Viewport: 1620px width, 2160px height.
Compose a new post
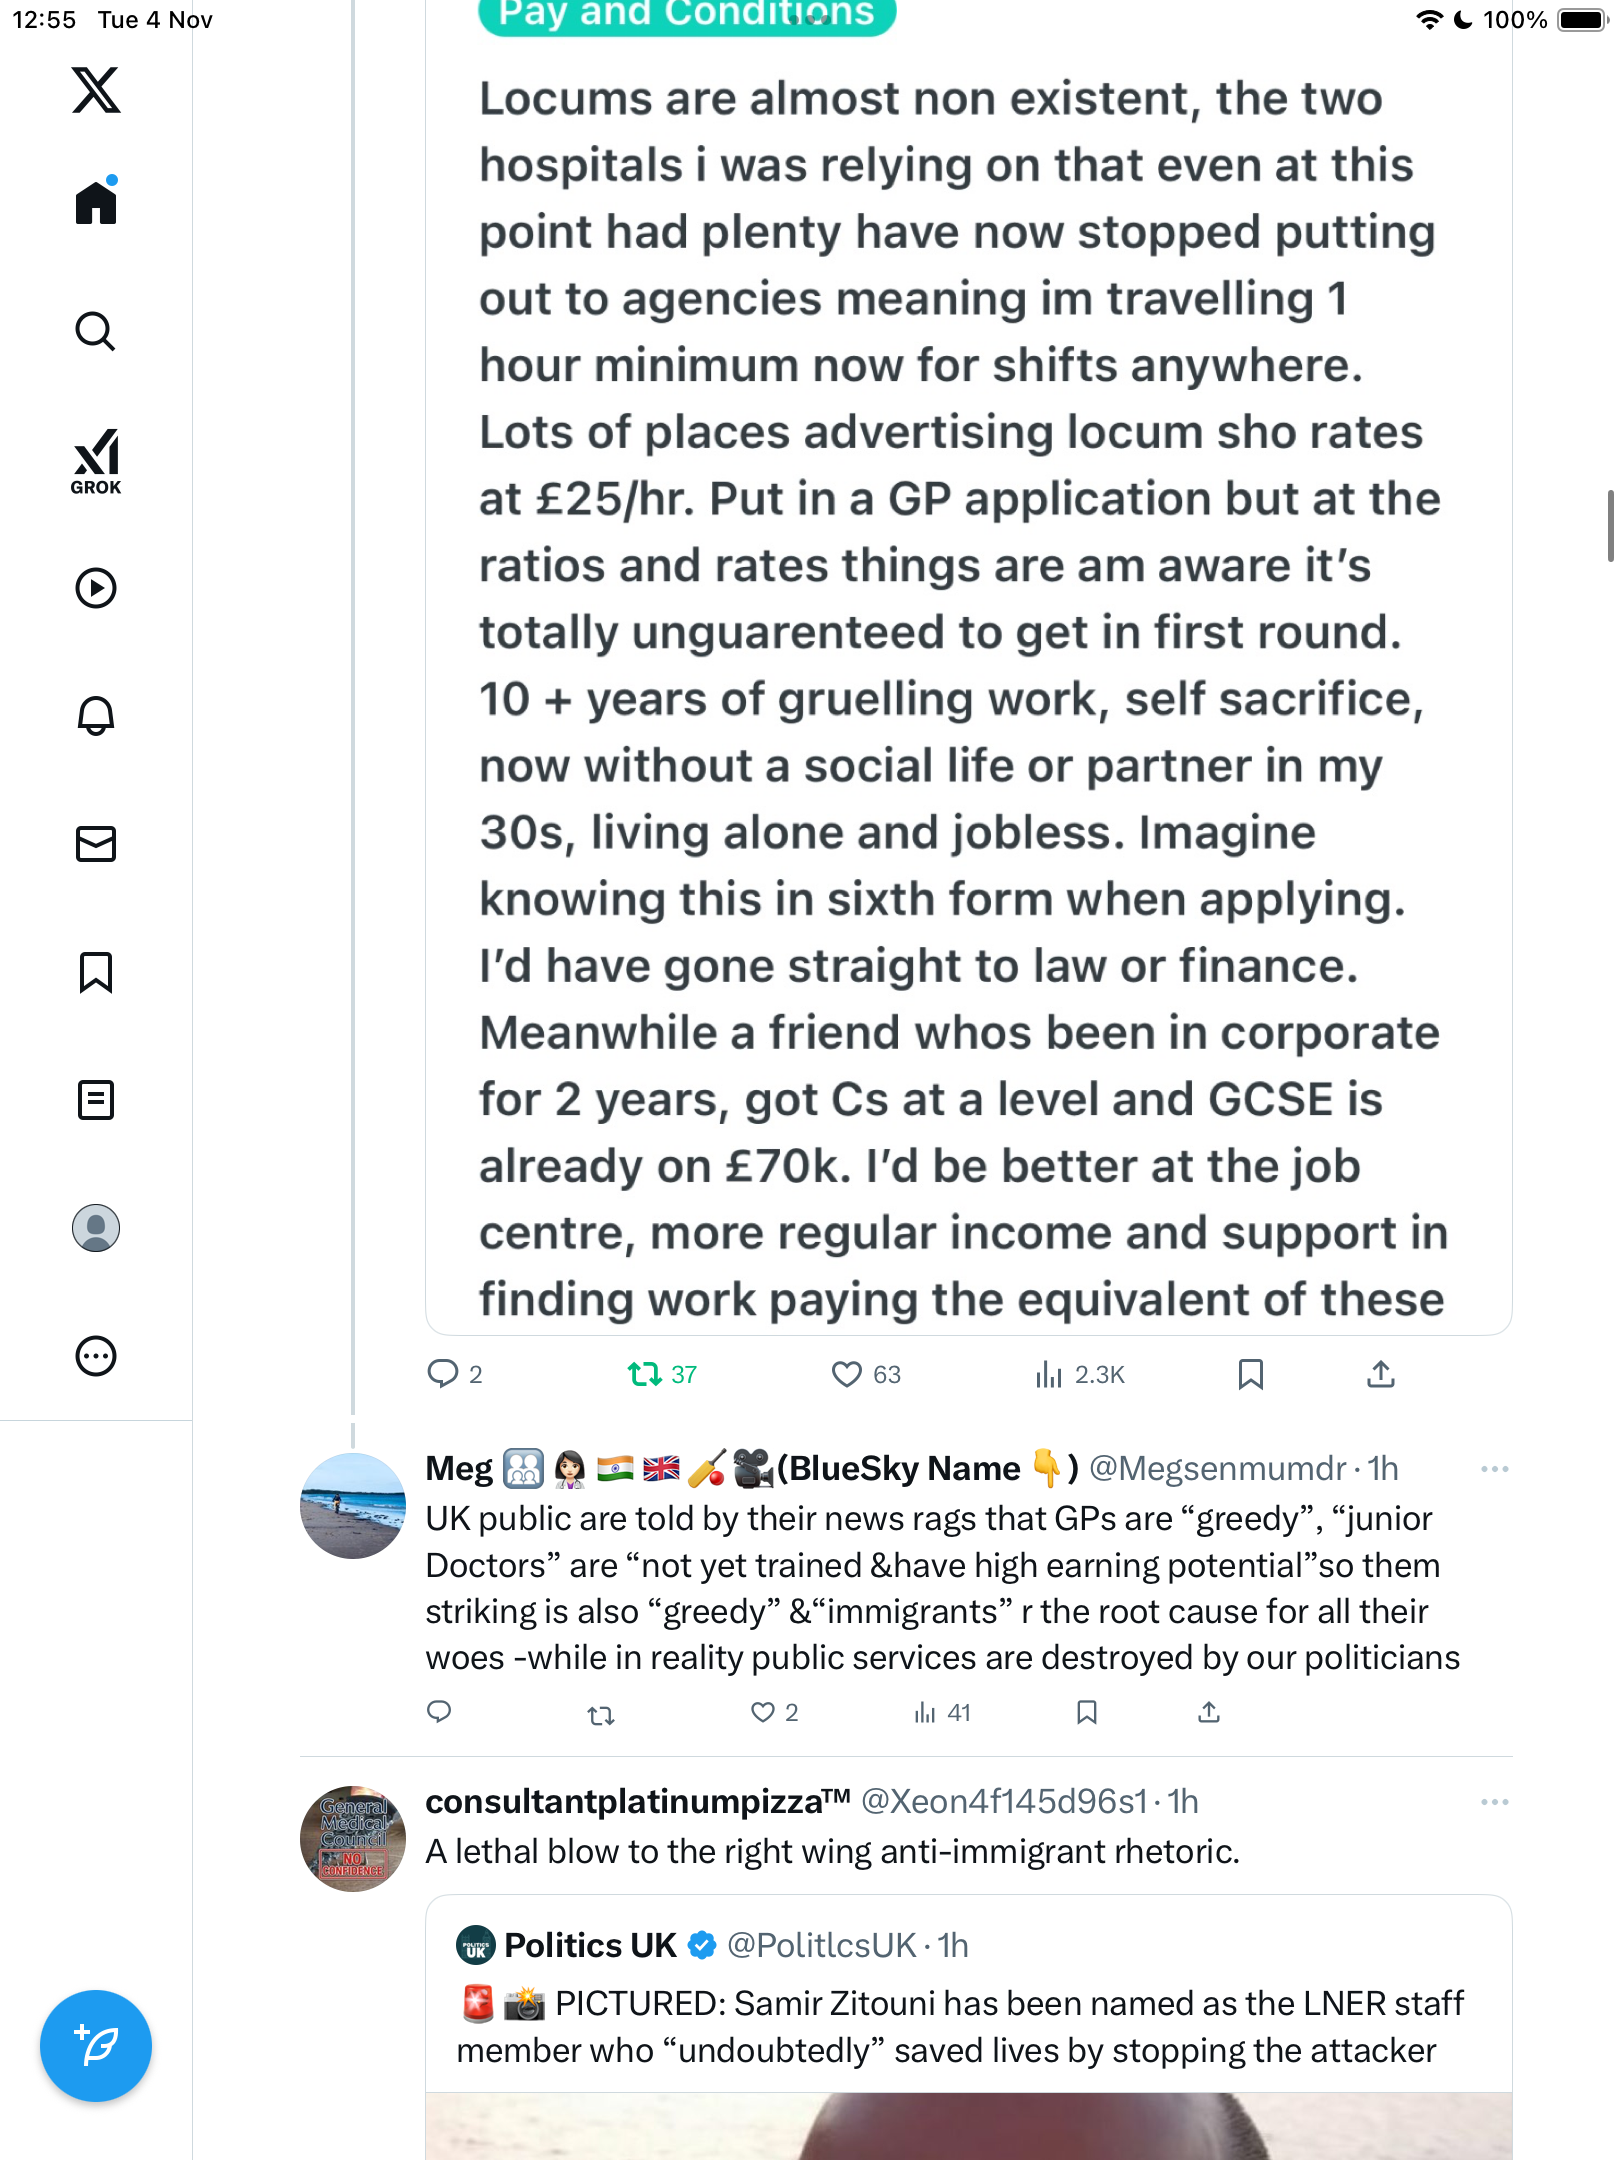click(x=96, y=2046)
